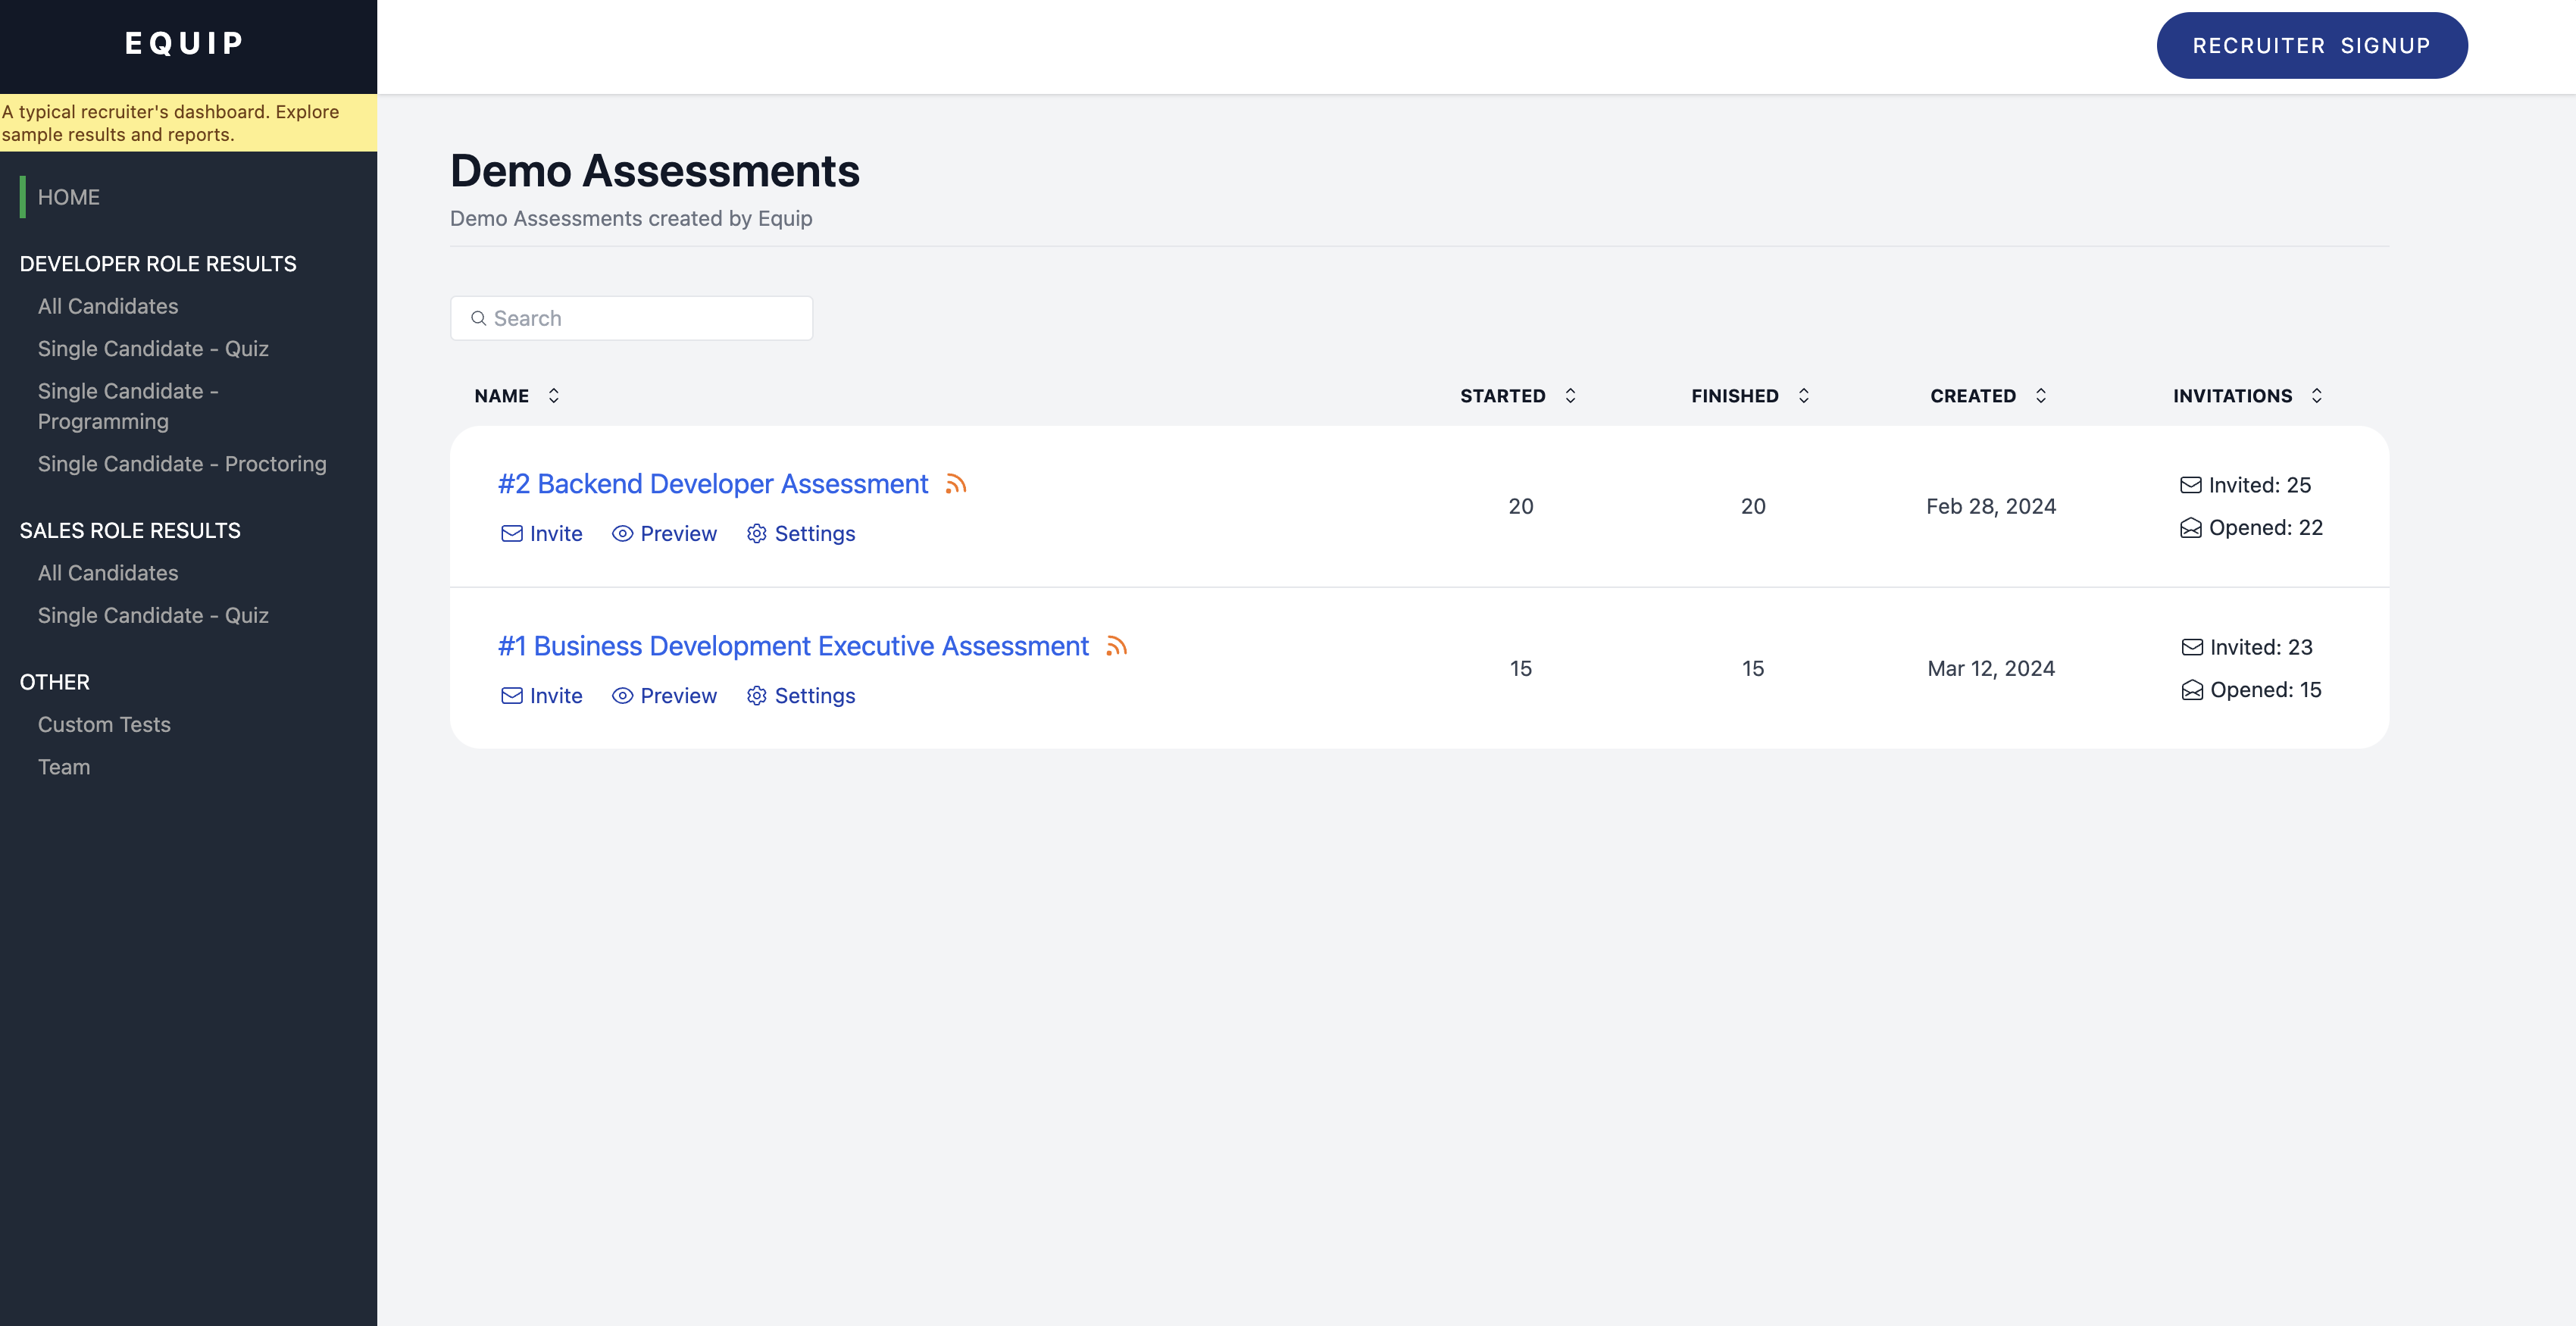
Task: Click the Mar 12, 2024 created date
Action: click(1991, 668)
